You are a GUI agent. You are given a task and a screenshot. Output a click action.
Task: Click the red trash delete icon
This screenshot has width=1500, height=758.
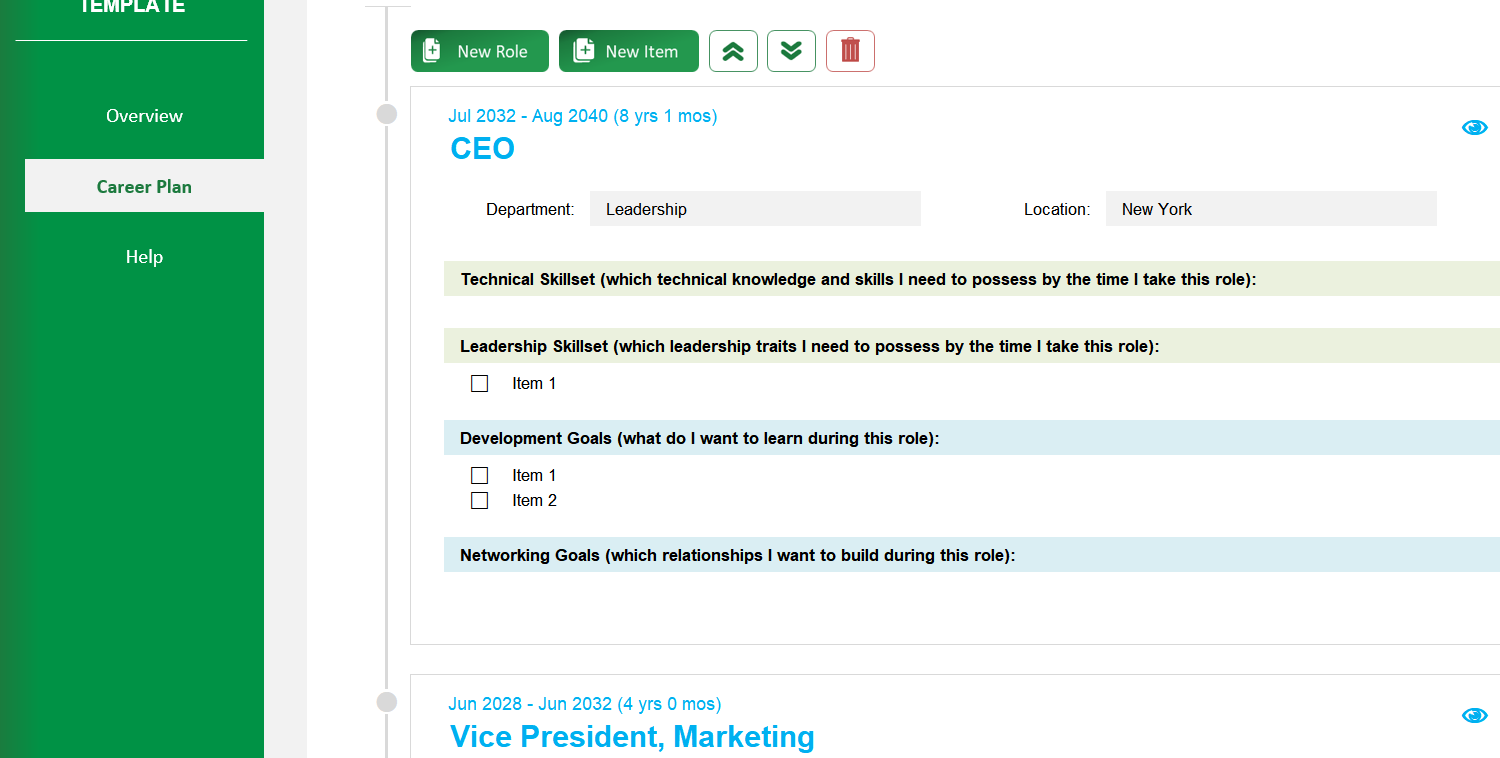pyautogui.click(x=850, y=51)
